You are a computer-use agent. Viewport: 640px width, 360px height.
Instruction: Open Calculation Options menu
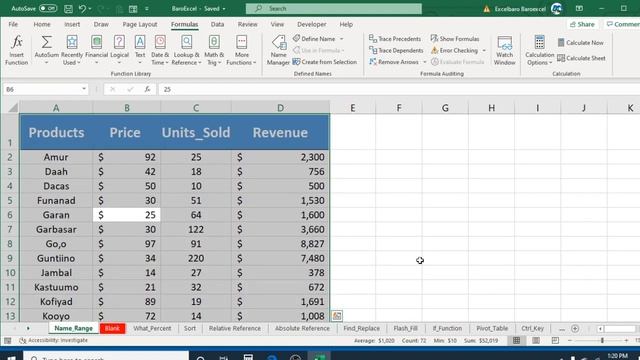(539, 50)
